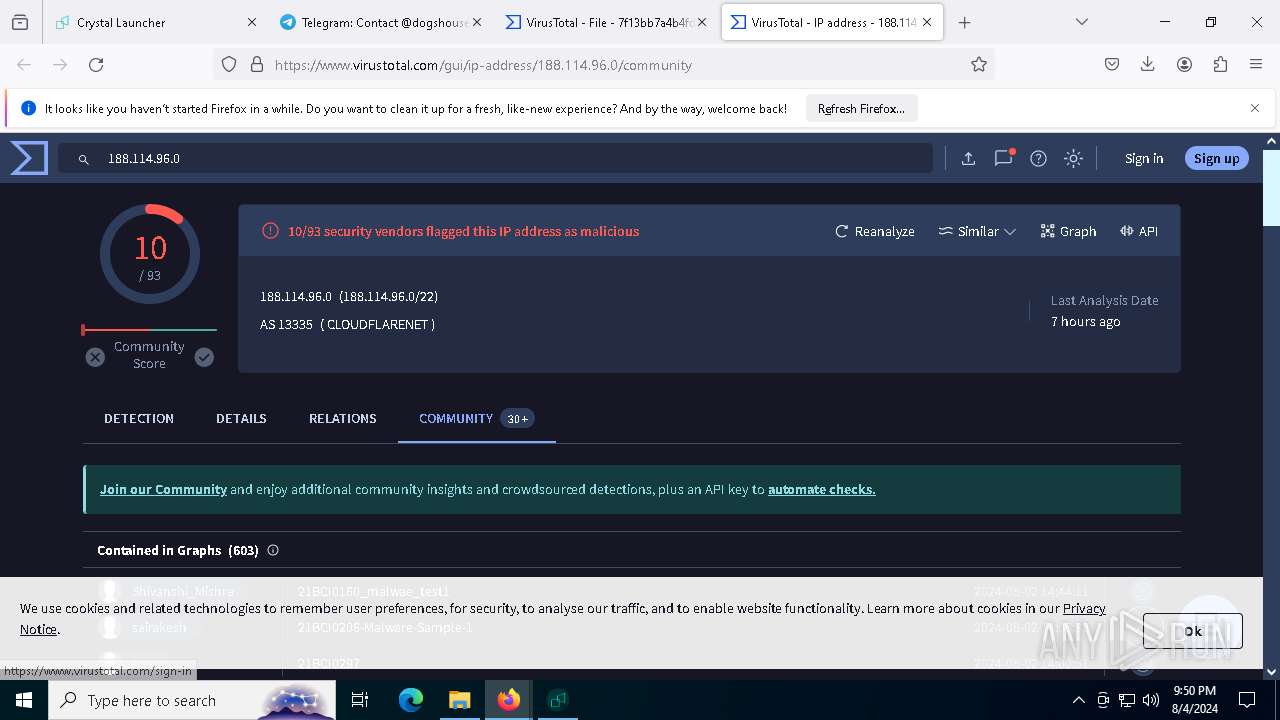Open File Explorer from the taskbar
The image size is (1280, 720).
click(459, 700)
